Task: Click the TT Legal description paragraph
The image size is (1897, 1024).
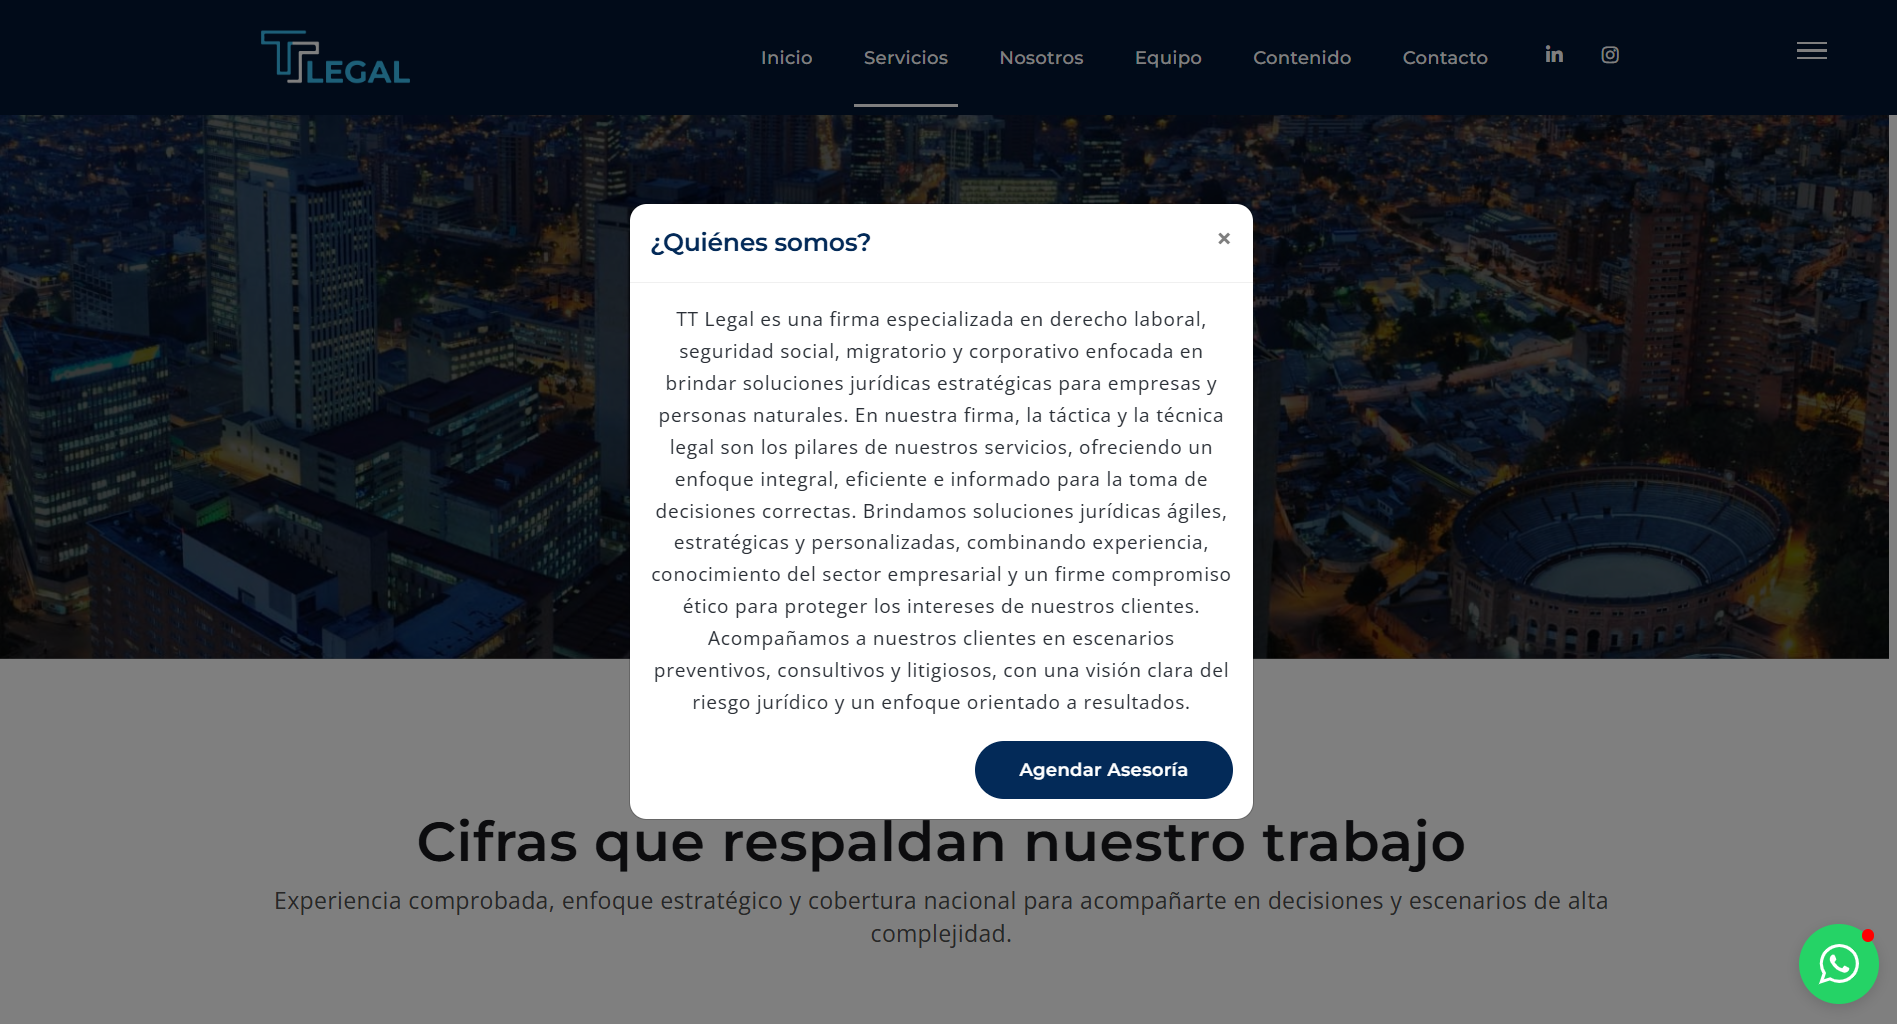Action: click(x=940, y=511)
